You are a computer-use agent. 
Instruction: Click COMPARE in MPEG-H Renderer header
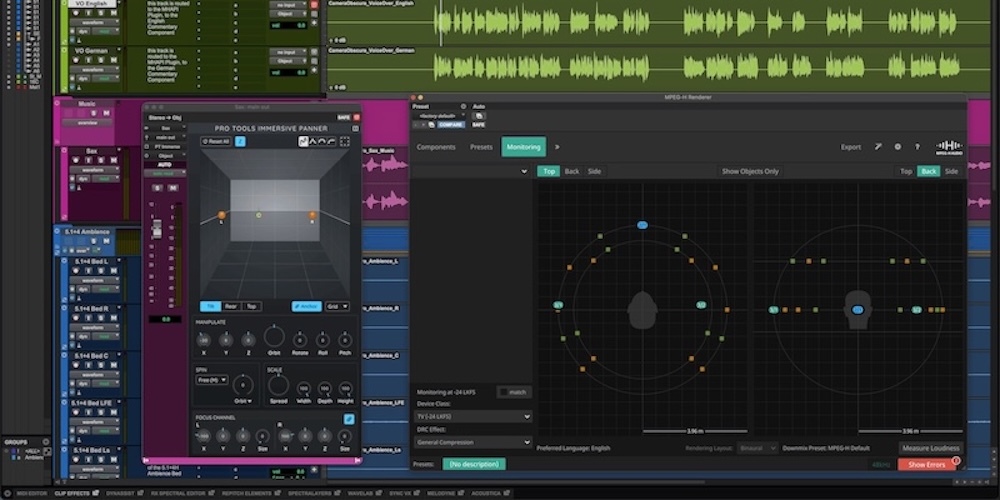[451, 125]
